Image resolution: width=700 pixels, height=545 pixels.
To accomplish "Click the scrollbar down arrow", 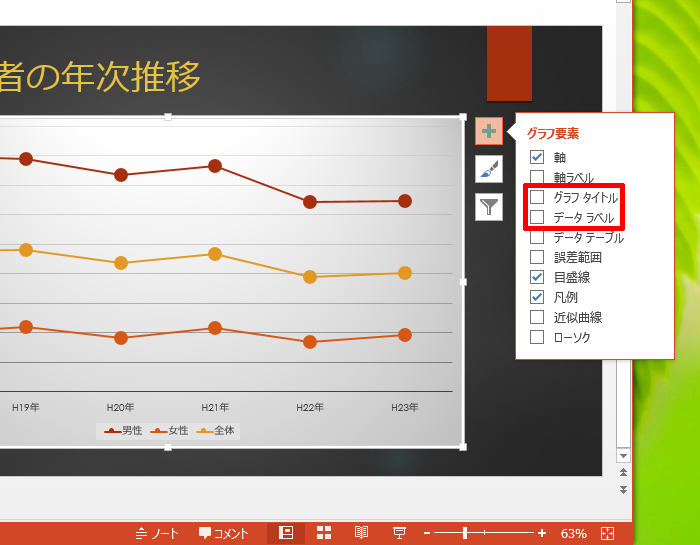I will (x=623, y=456).
